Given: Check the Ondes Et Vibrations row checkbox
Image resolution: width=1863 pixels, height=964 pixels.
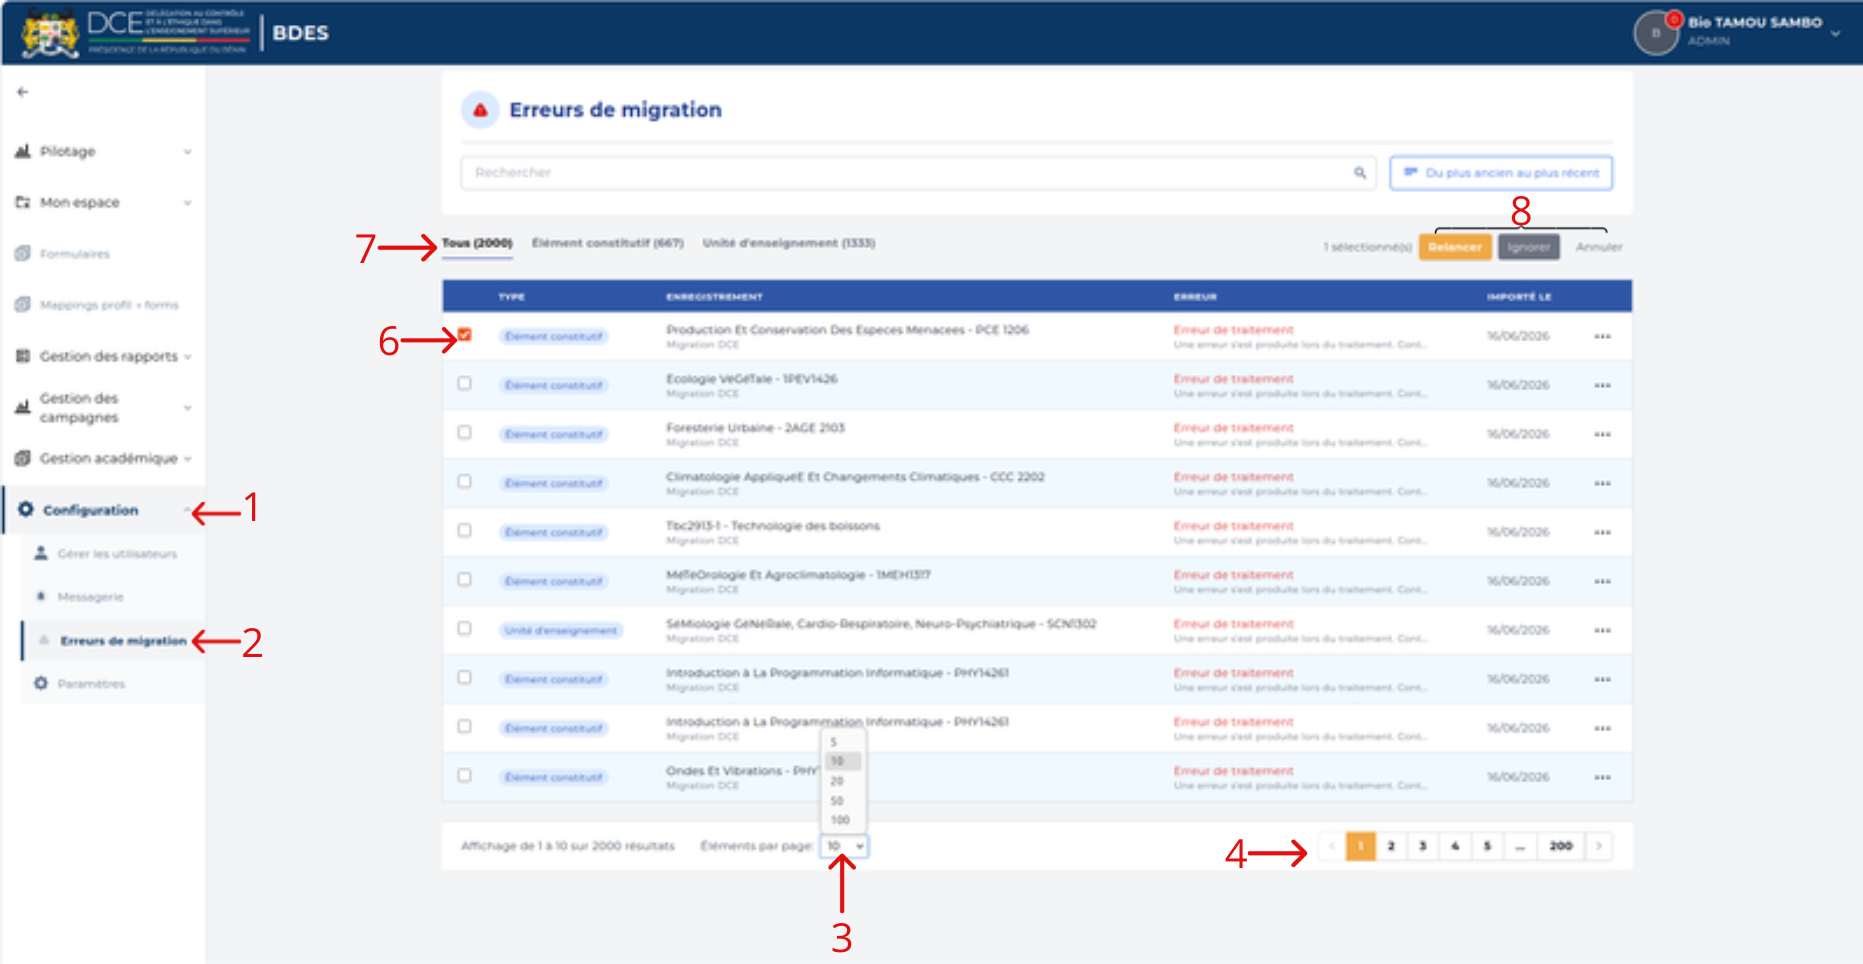Looking at the screenshot, I should pos(464,775).
